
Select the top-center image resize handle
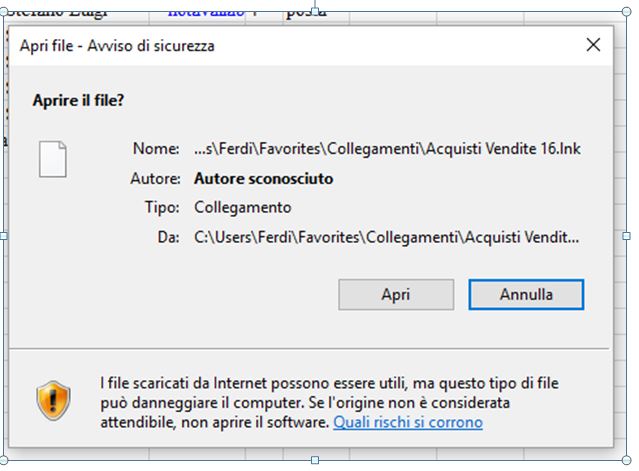(315, 11)
